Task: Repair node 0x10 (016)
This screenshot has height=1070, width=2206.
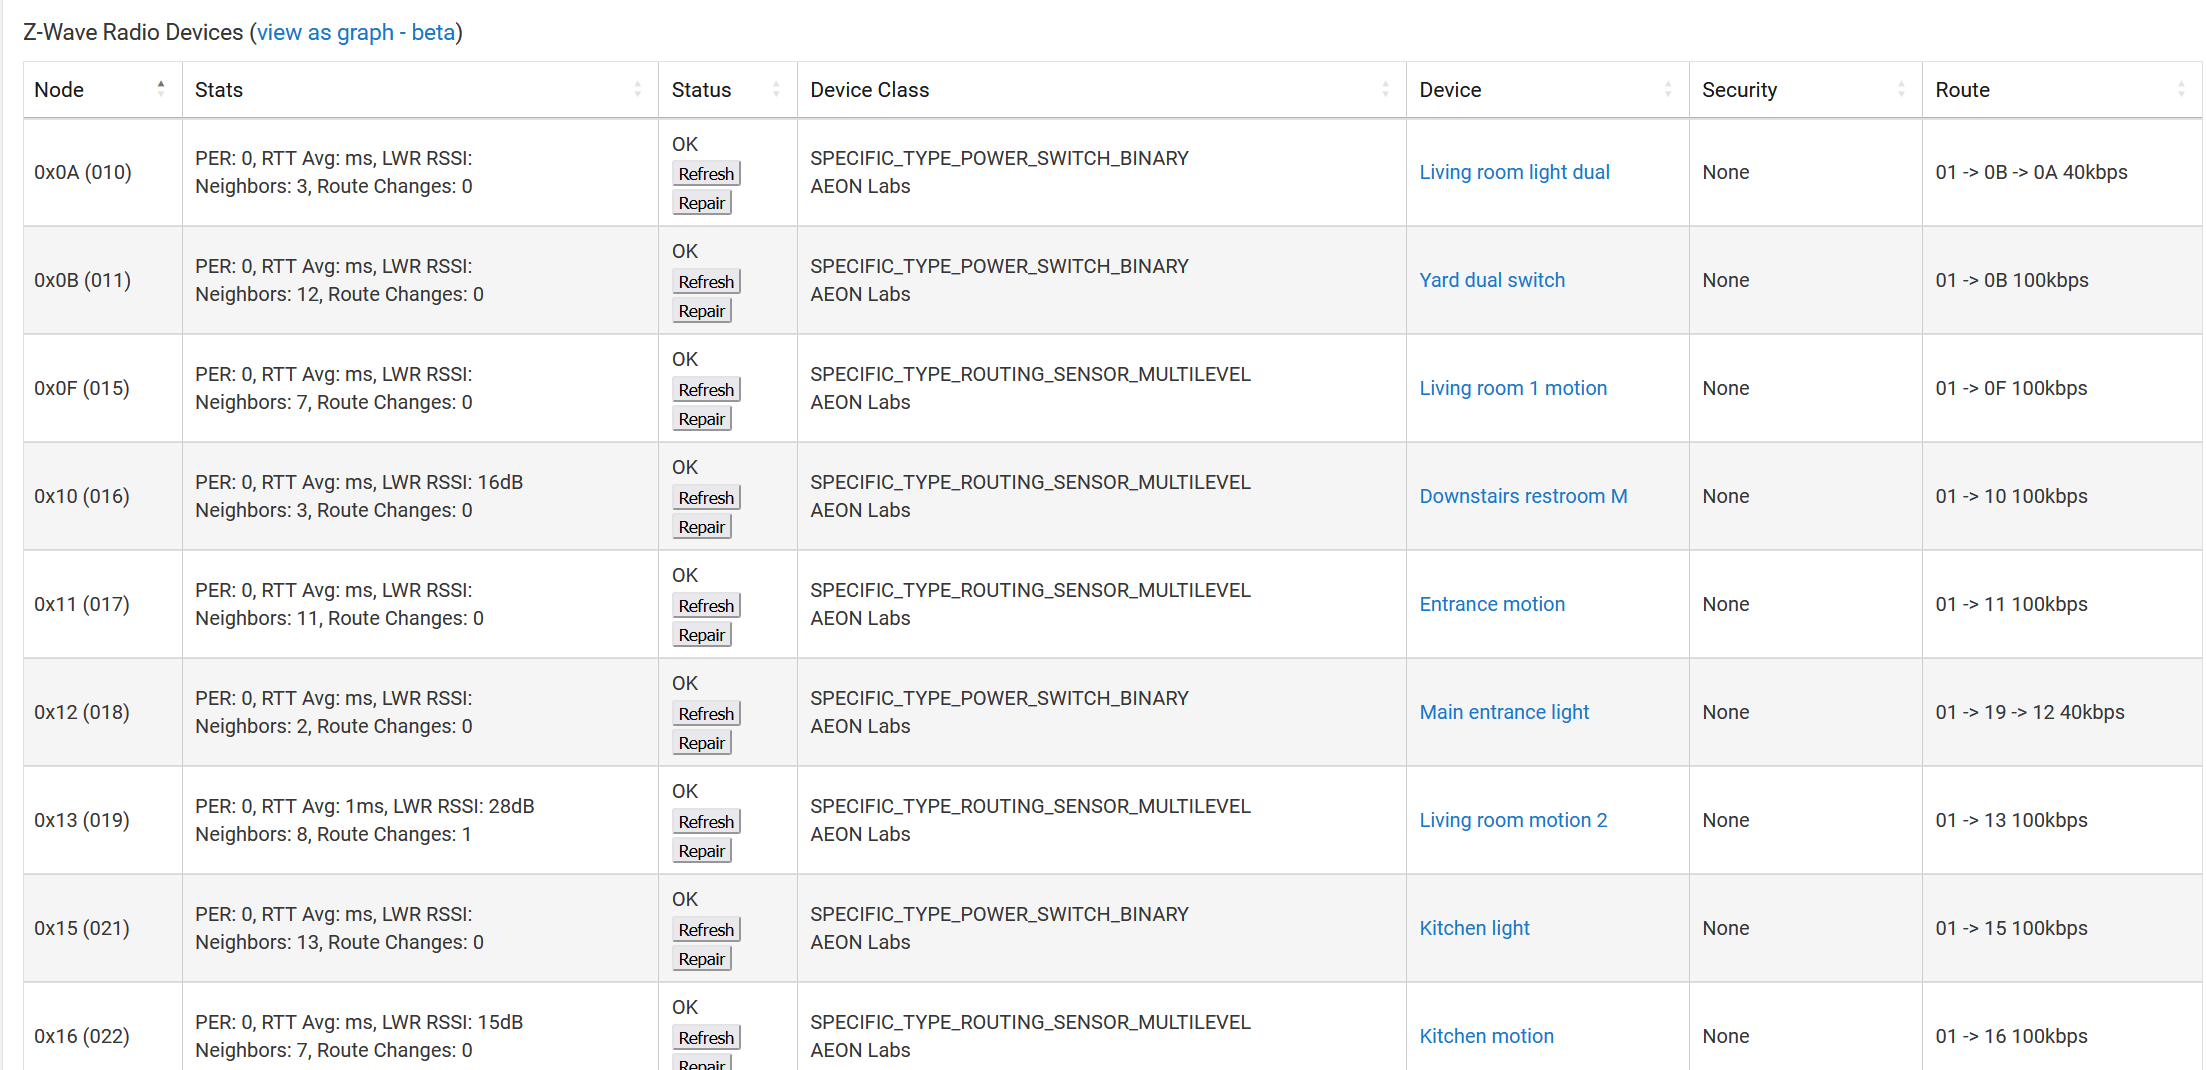Action: click(702, 527)
